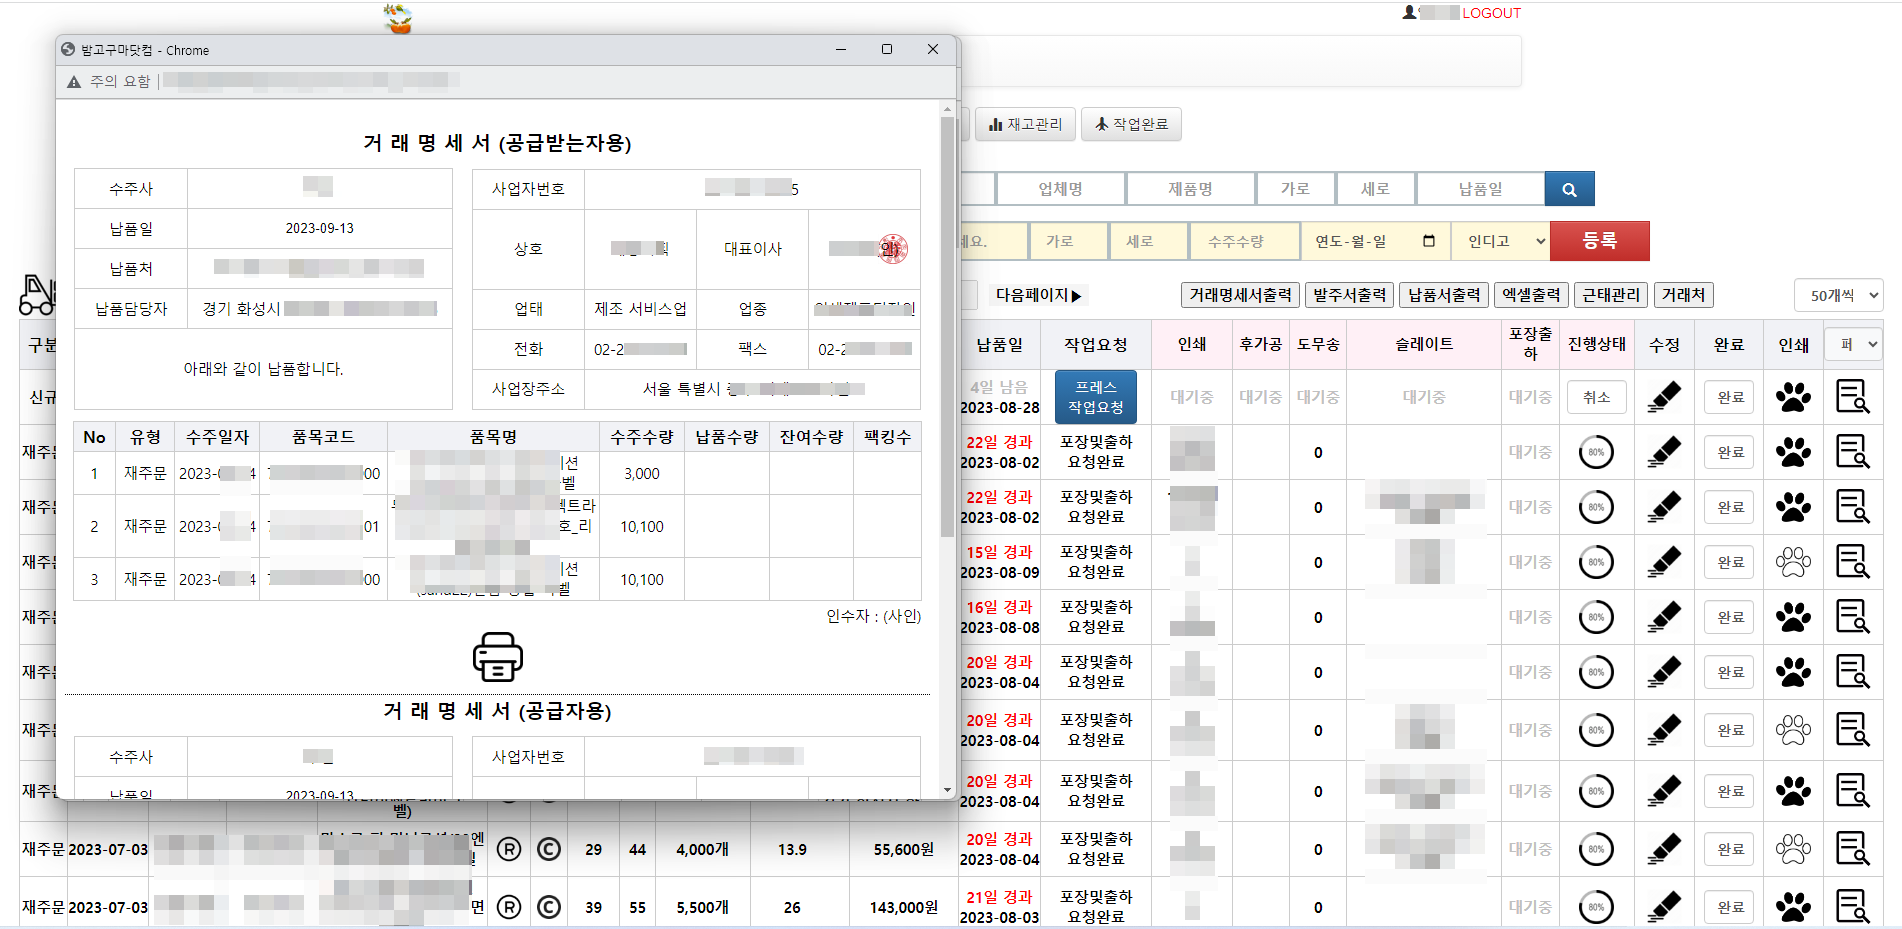
Task: Click the 발주서출력 button
Action: pyautogui.click(x=1349, y=295)
